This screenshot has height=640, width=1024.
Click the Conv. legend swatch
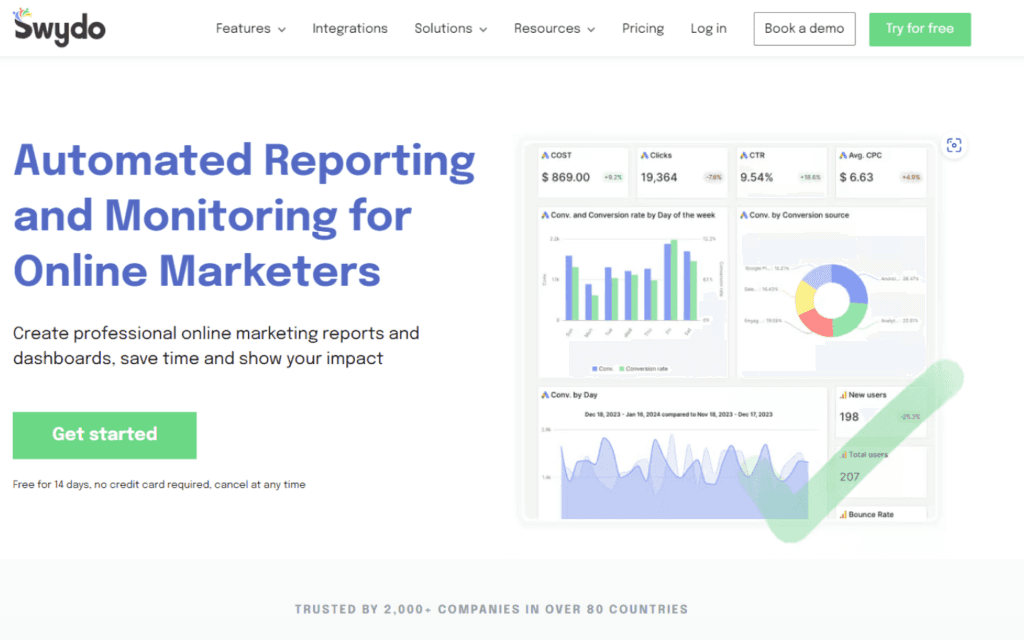pos(594,369)
